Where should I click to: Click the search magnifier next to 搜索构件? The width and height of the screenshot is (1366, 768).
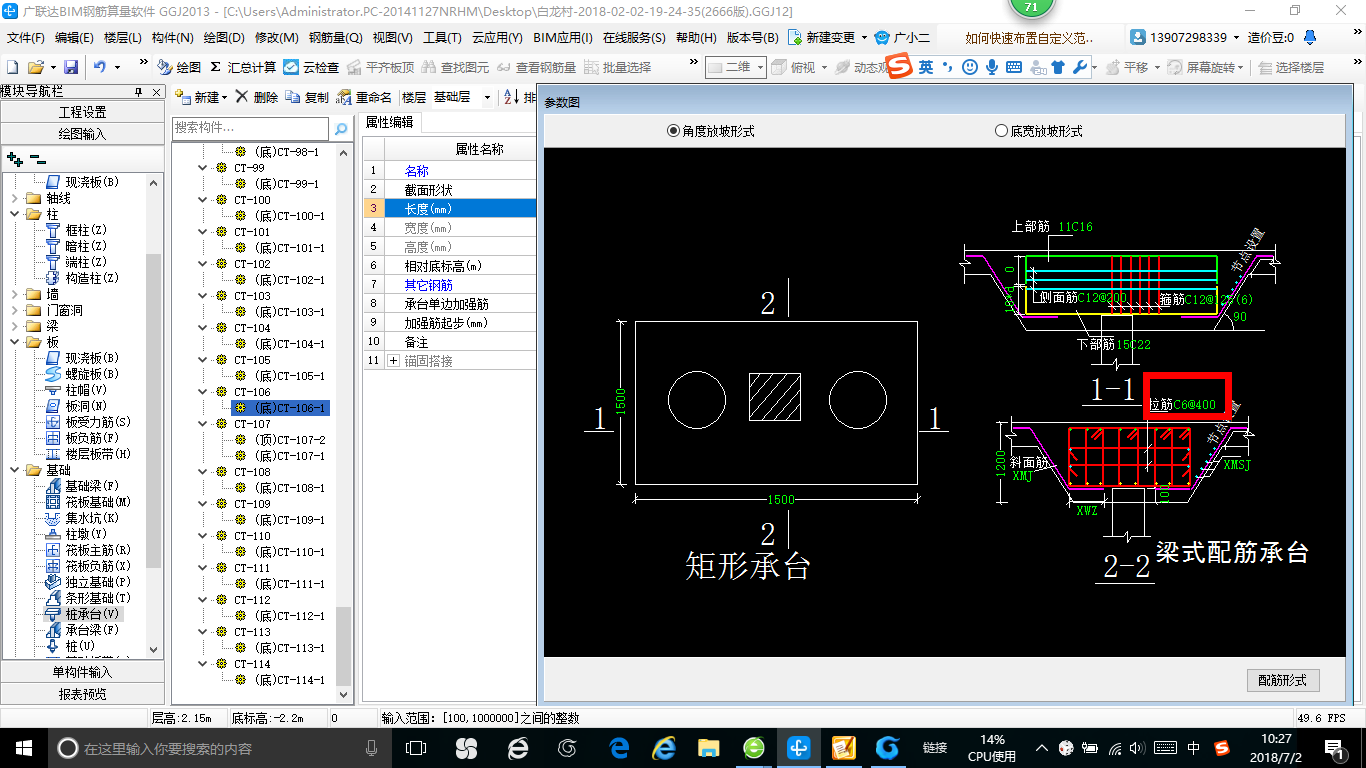point(341,128)
